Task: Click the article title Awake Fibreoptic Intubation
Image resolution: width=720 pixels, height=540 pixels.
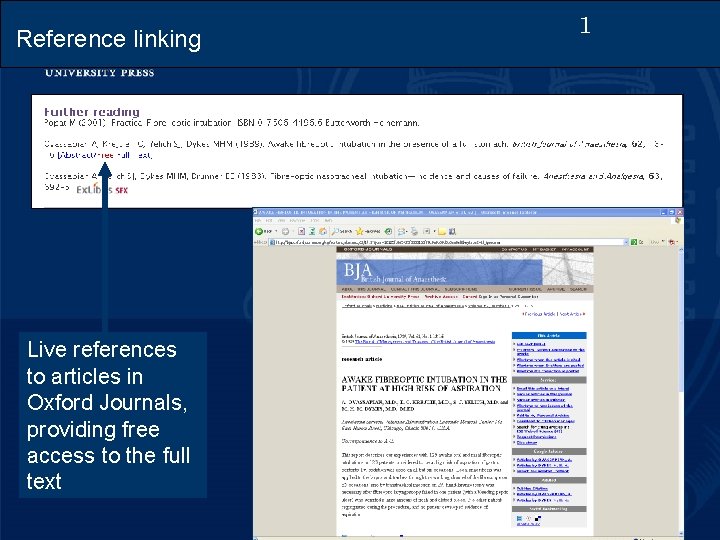Action: tap(424, 384)
